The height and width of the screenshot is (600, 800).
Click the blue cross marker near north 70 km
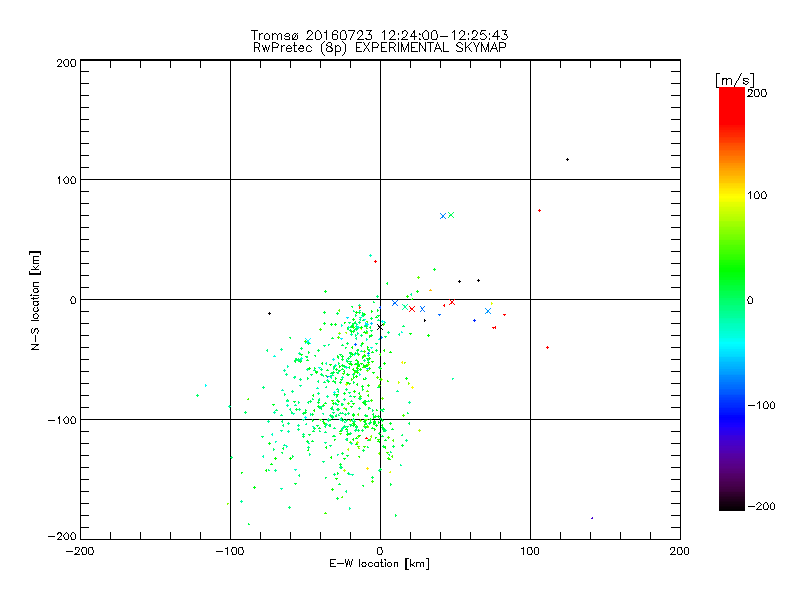coord(443,216)
